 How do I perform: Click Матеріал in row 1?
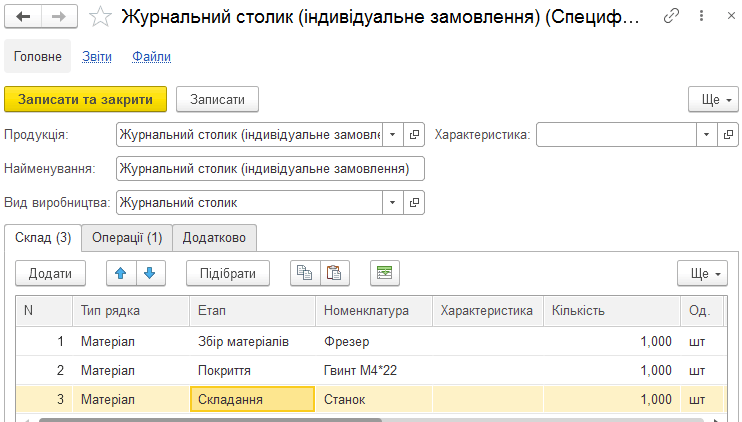click(x=131, y=342)
